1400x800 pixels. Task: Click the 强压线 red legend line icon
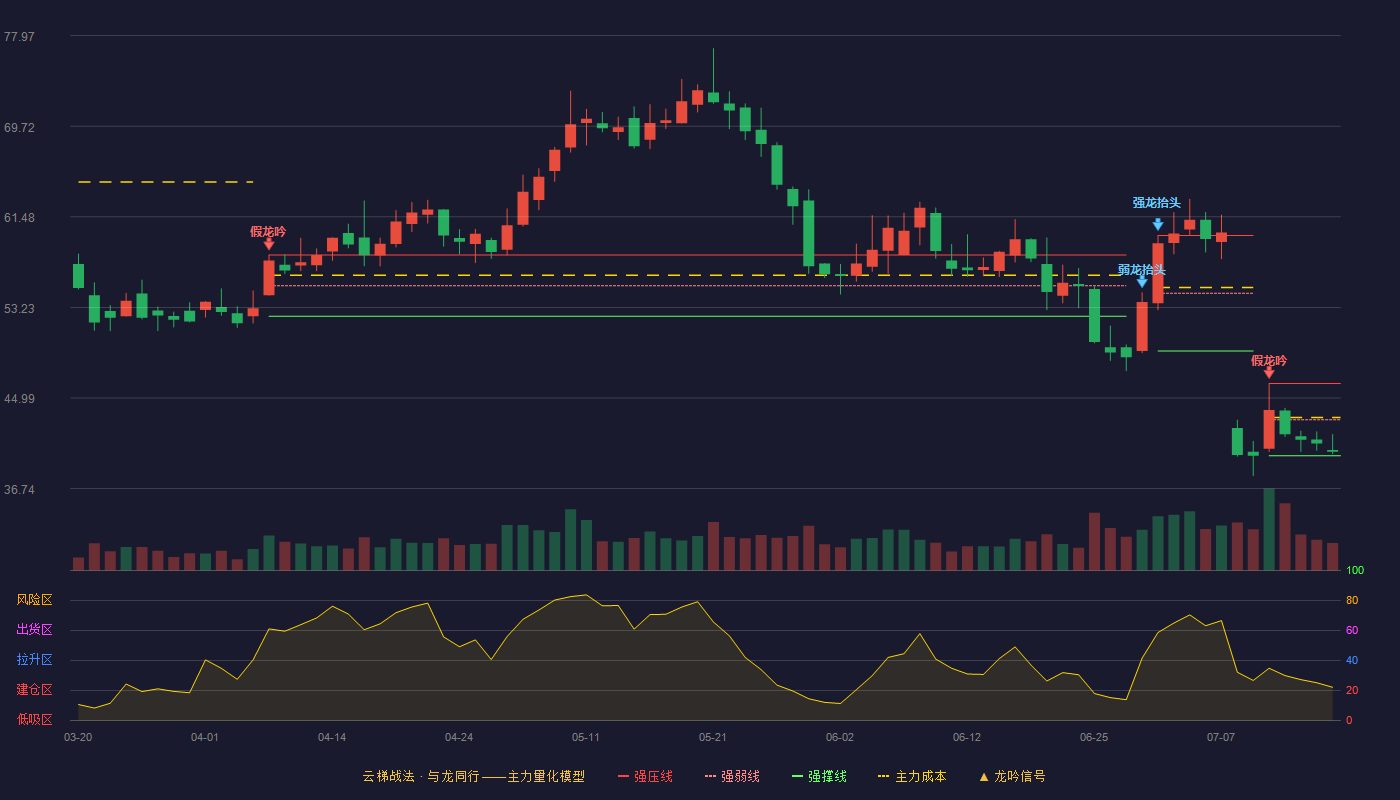point(623,776)
